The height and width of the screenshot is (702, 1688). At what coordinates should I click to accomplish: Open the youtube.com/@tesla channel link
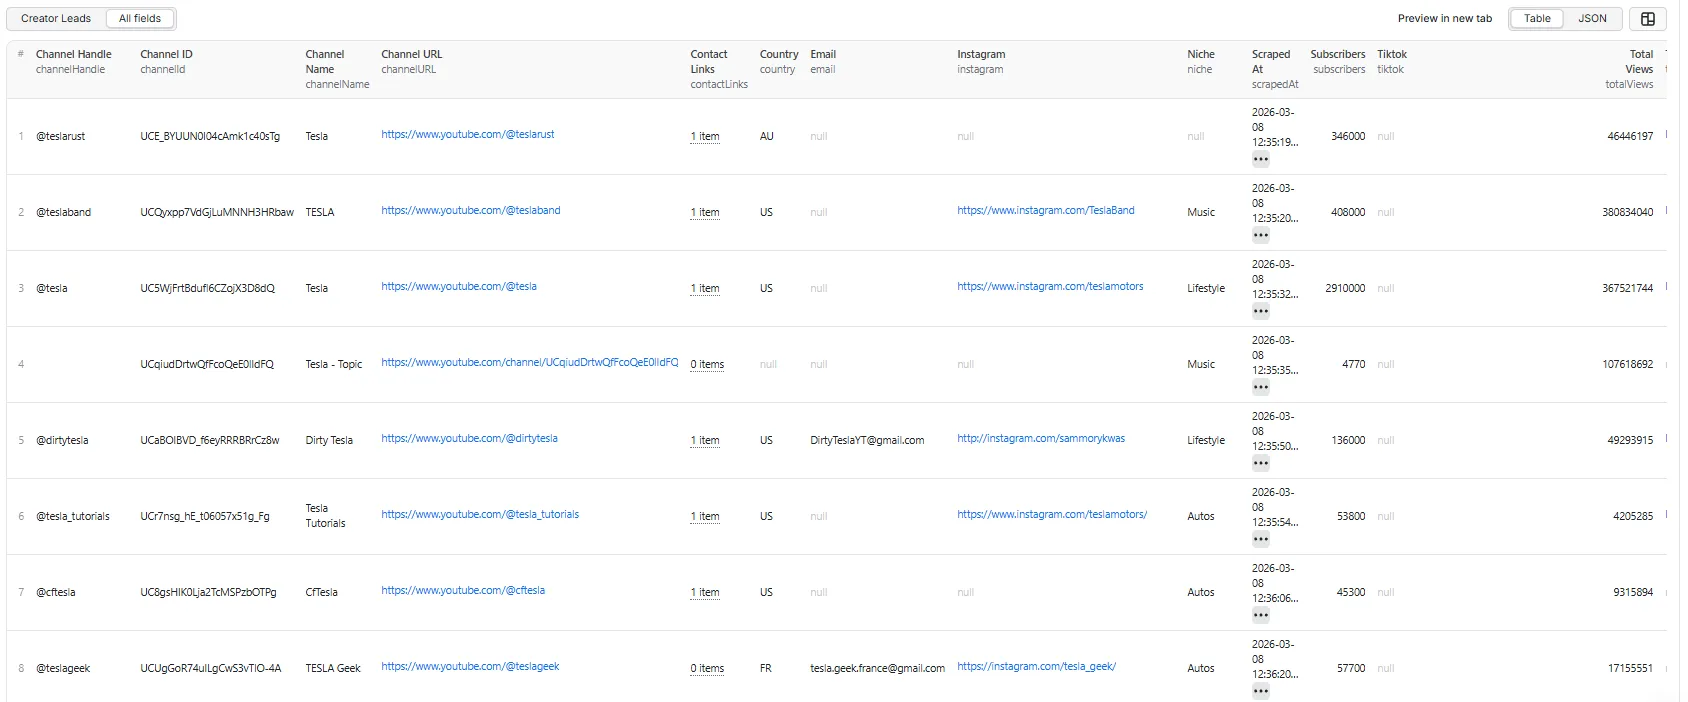click(x=458, y=286)
